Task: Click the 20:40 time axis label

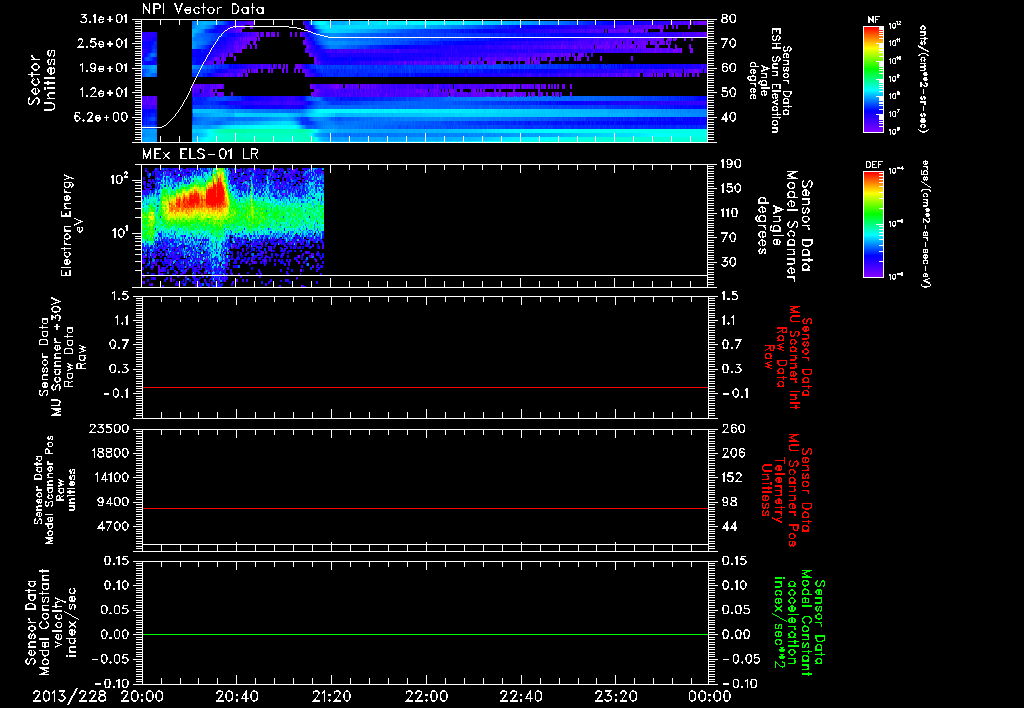Action: coord(236,697)
